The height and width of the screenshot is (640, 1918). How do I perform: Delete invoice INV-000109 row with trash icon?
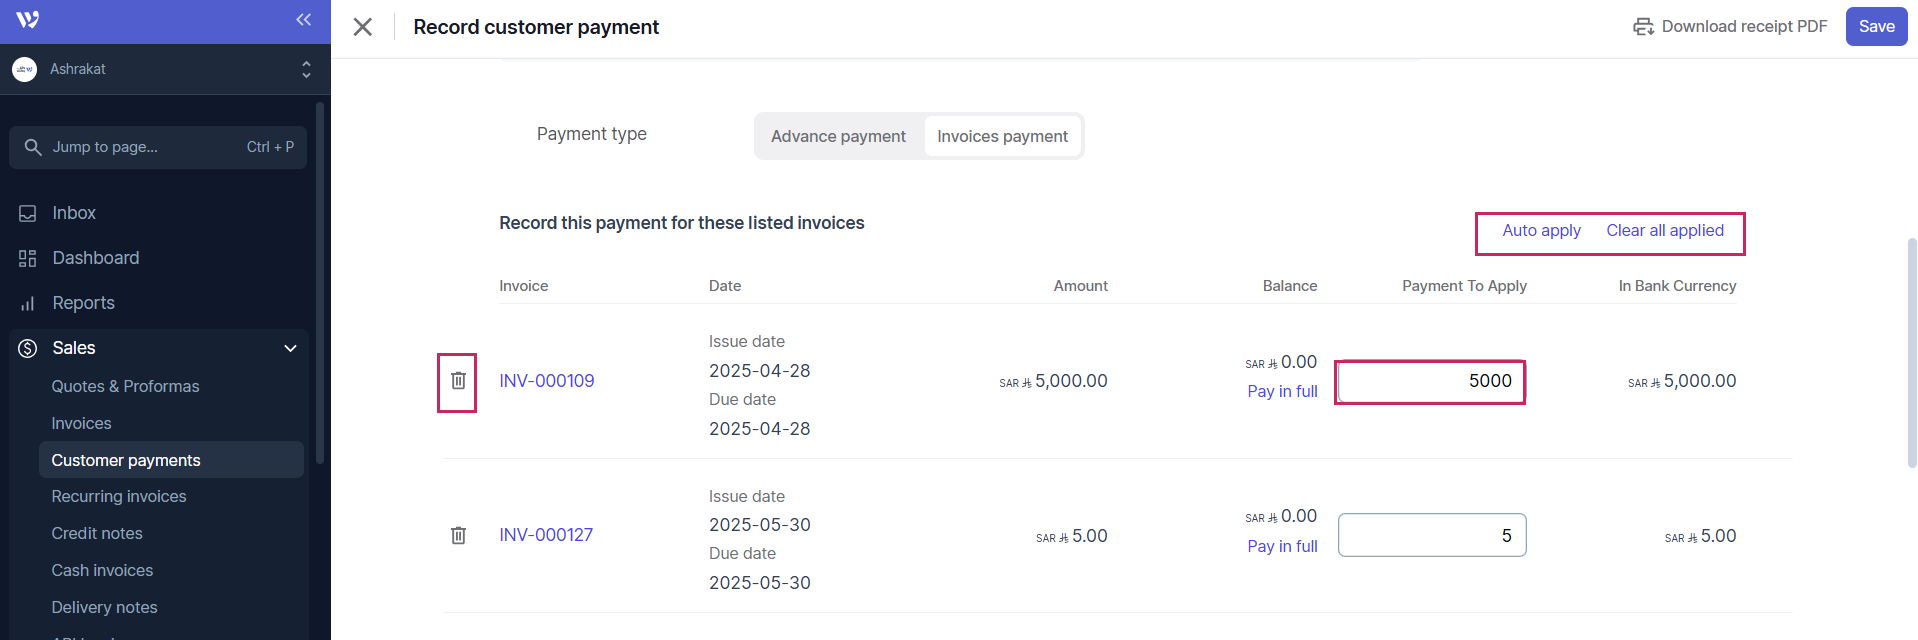coord(458,381)
